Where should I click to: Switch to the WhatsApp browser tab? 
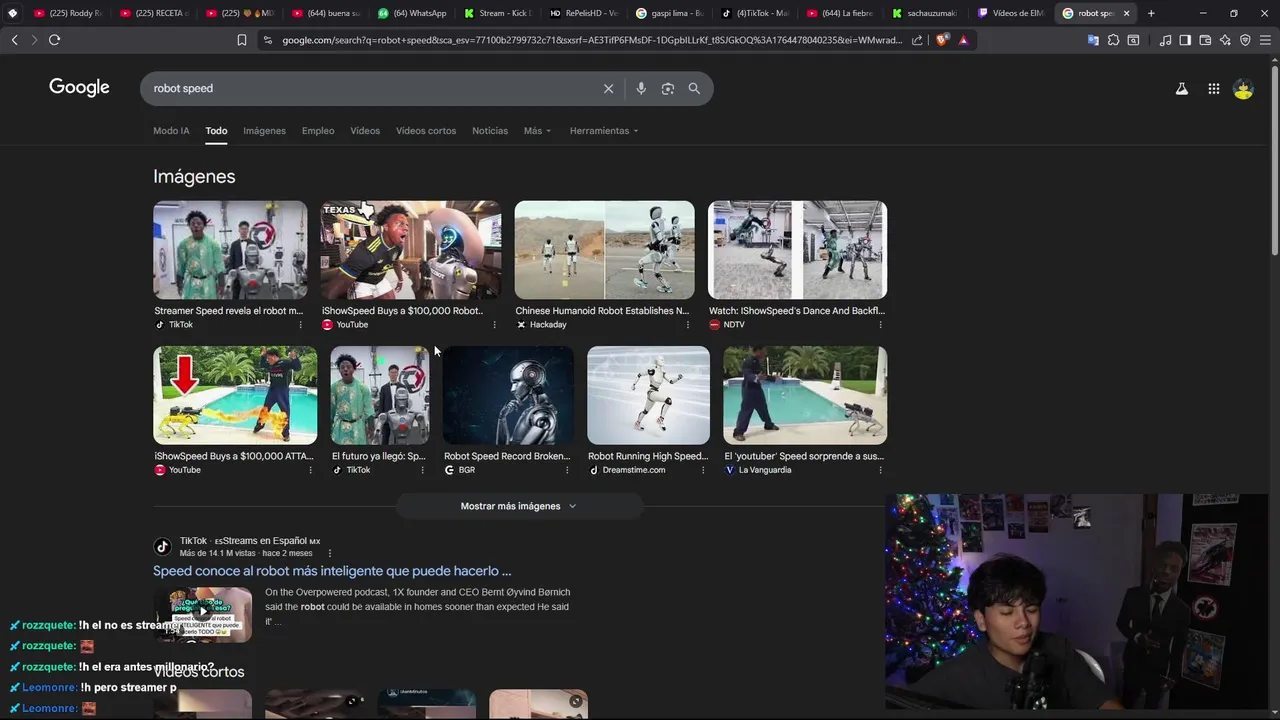413,13
